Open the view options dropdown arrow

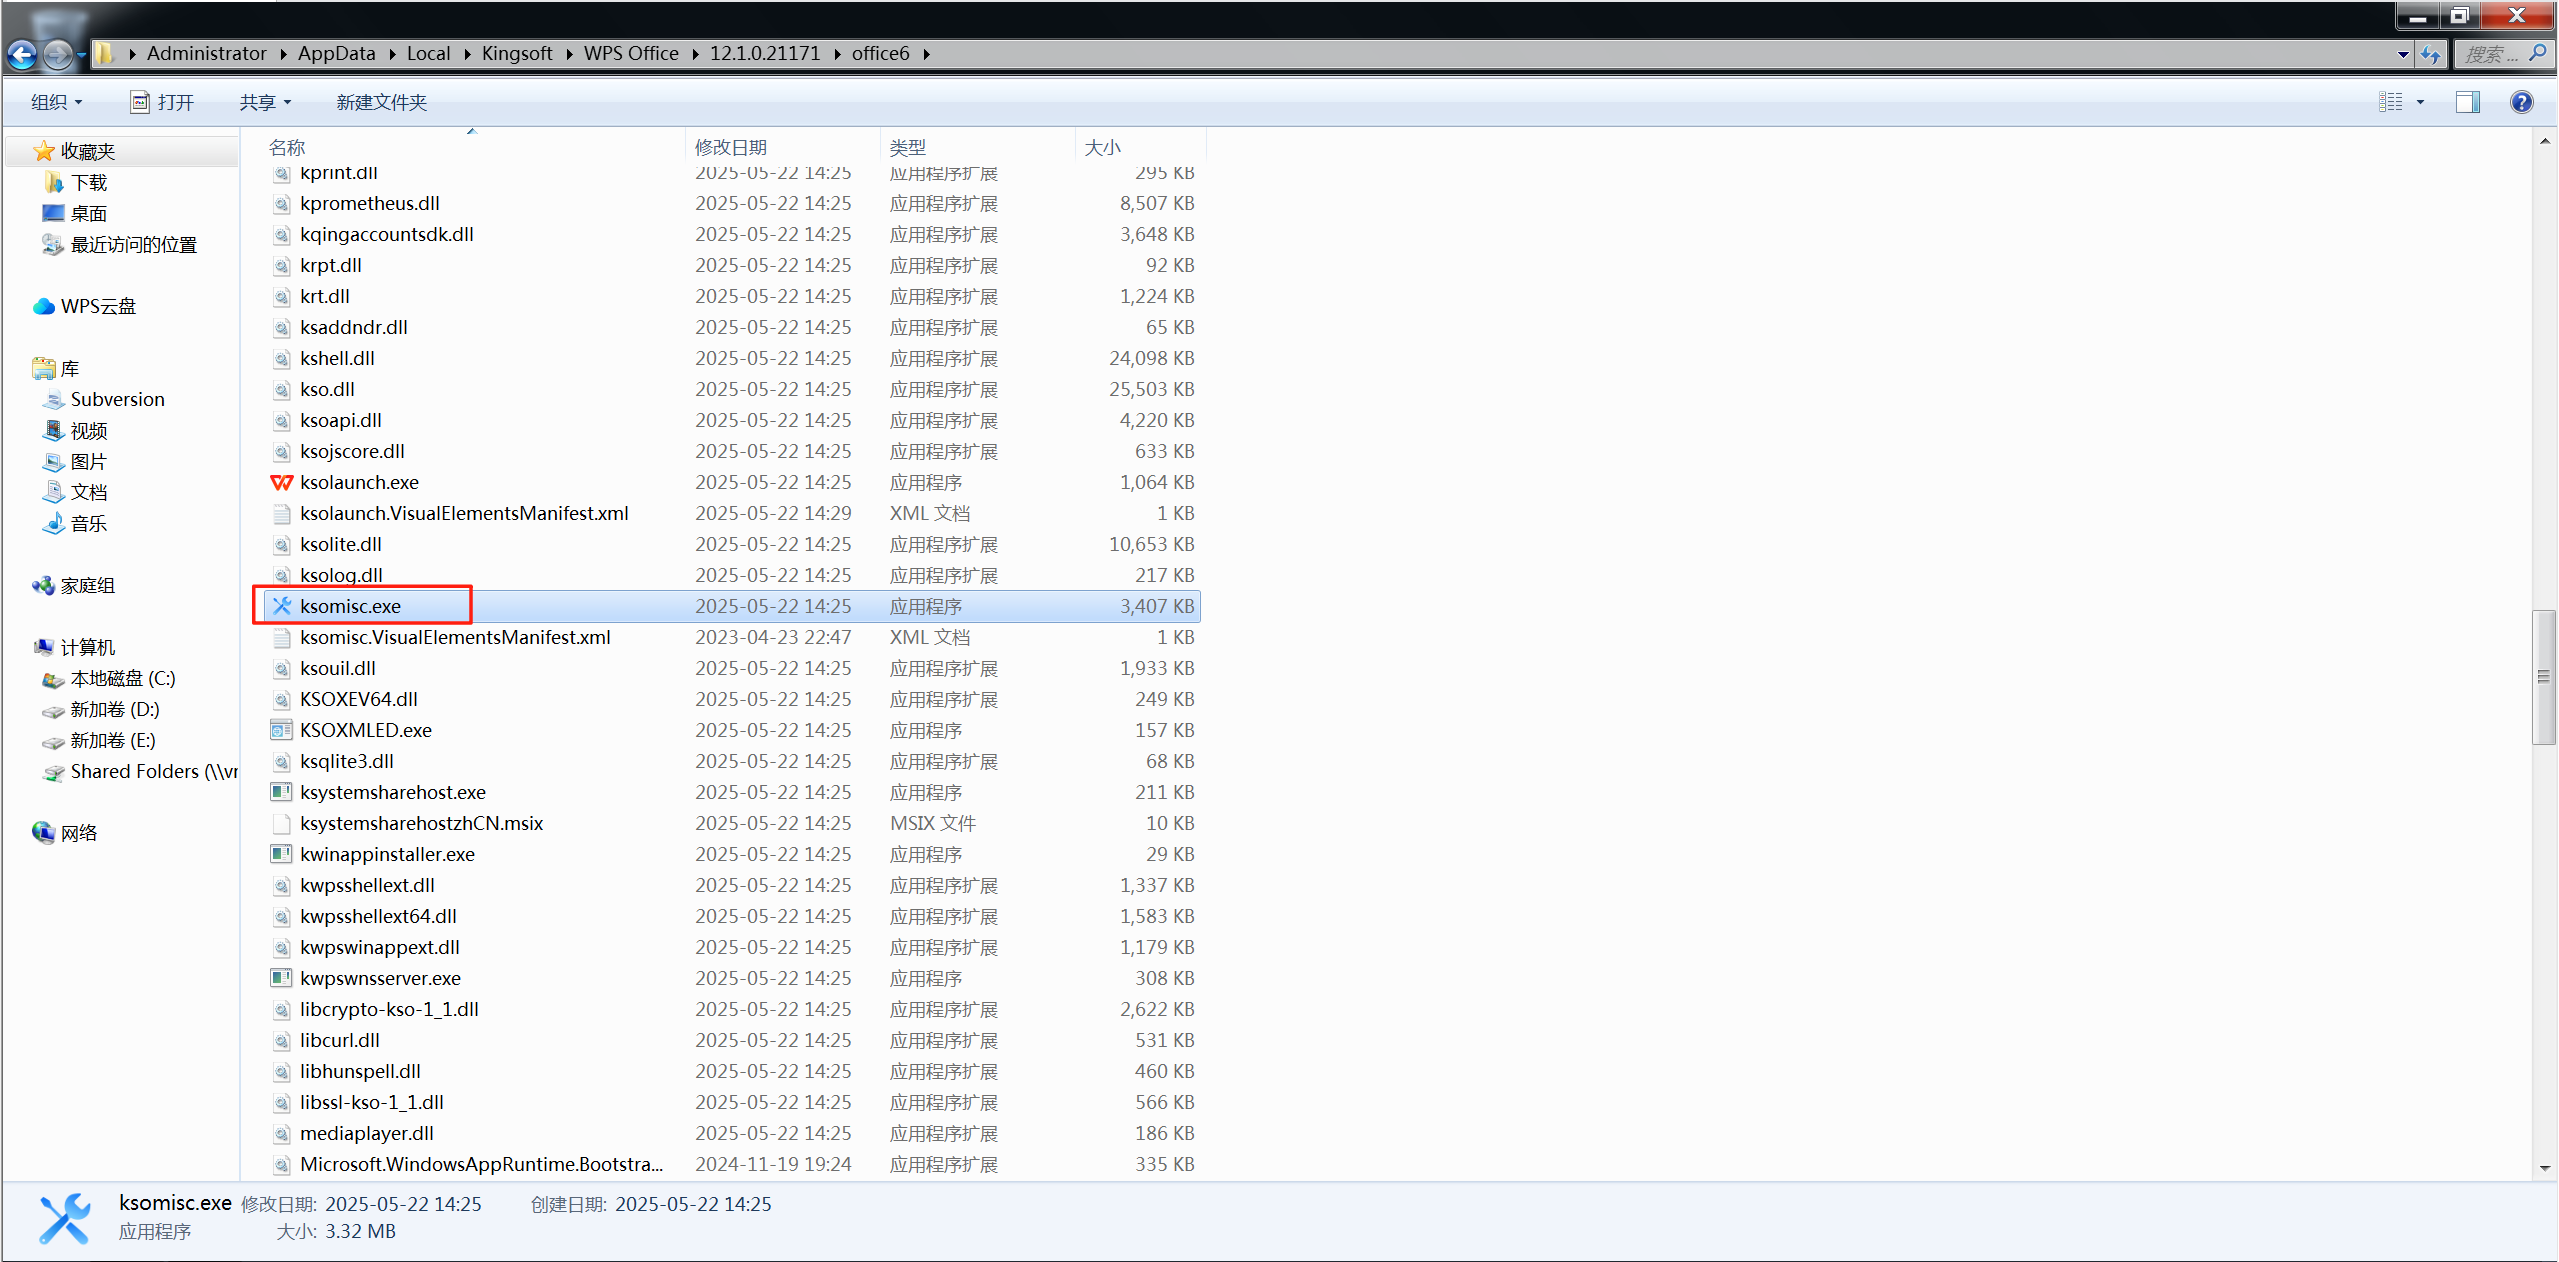click(x=2420, y=102)
